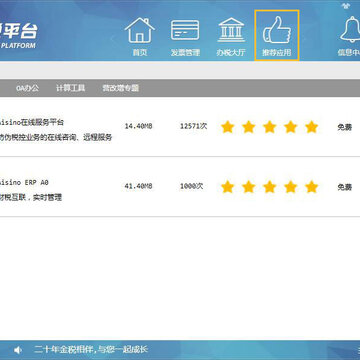
Task: Switch to the OA办公 tab
Action: click(27, 88)
